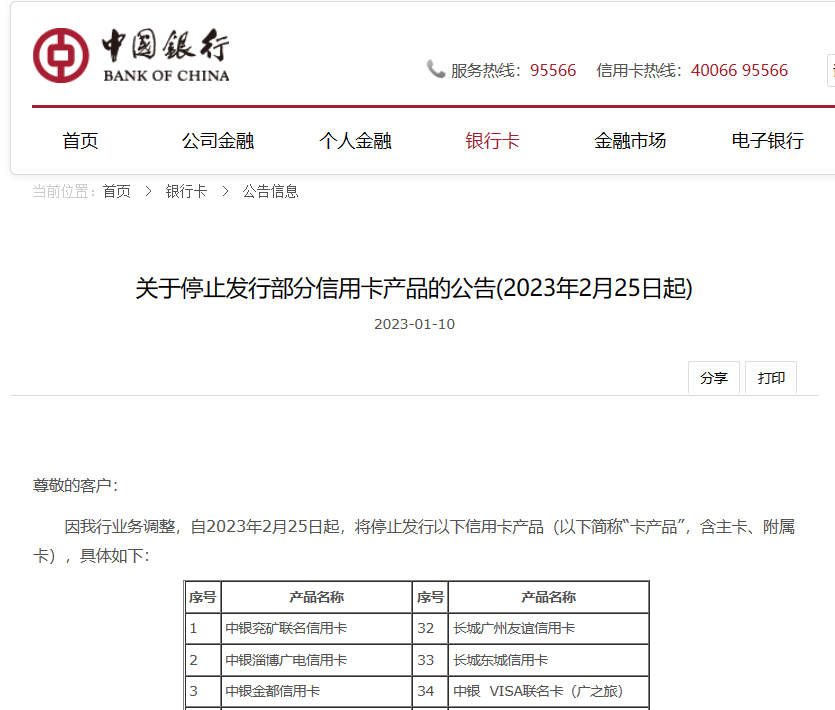Click the chevron between 首页 and 银行卡
The image size is (835, 710).
[x=149, y=191]
